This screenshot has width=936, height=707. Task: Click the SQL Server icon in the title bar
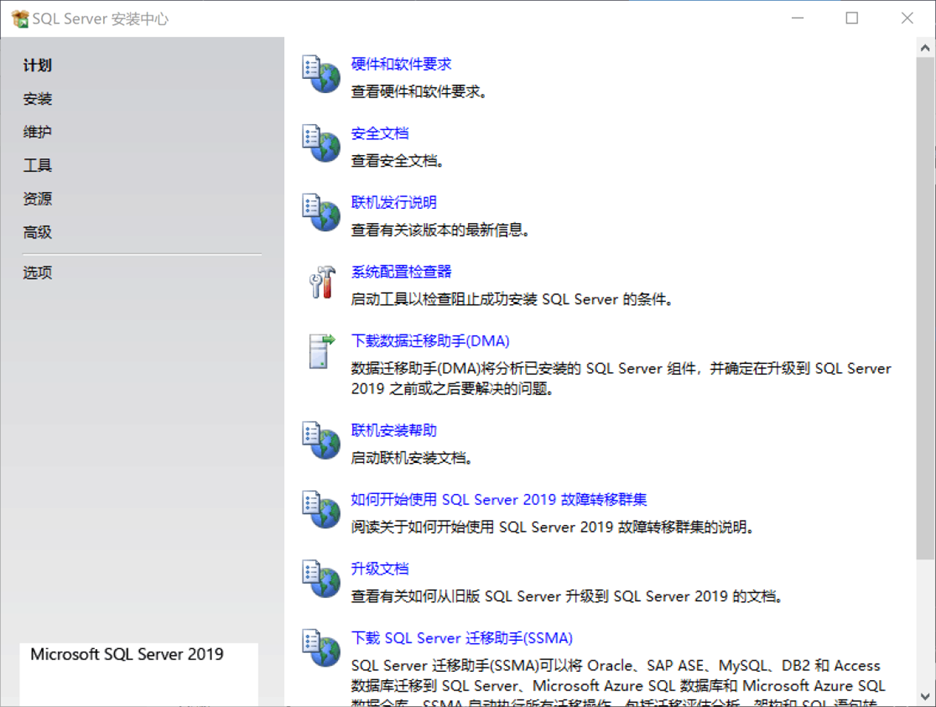point(22,17)
